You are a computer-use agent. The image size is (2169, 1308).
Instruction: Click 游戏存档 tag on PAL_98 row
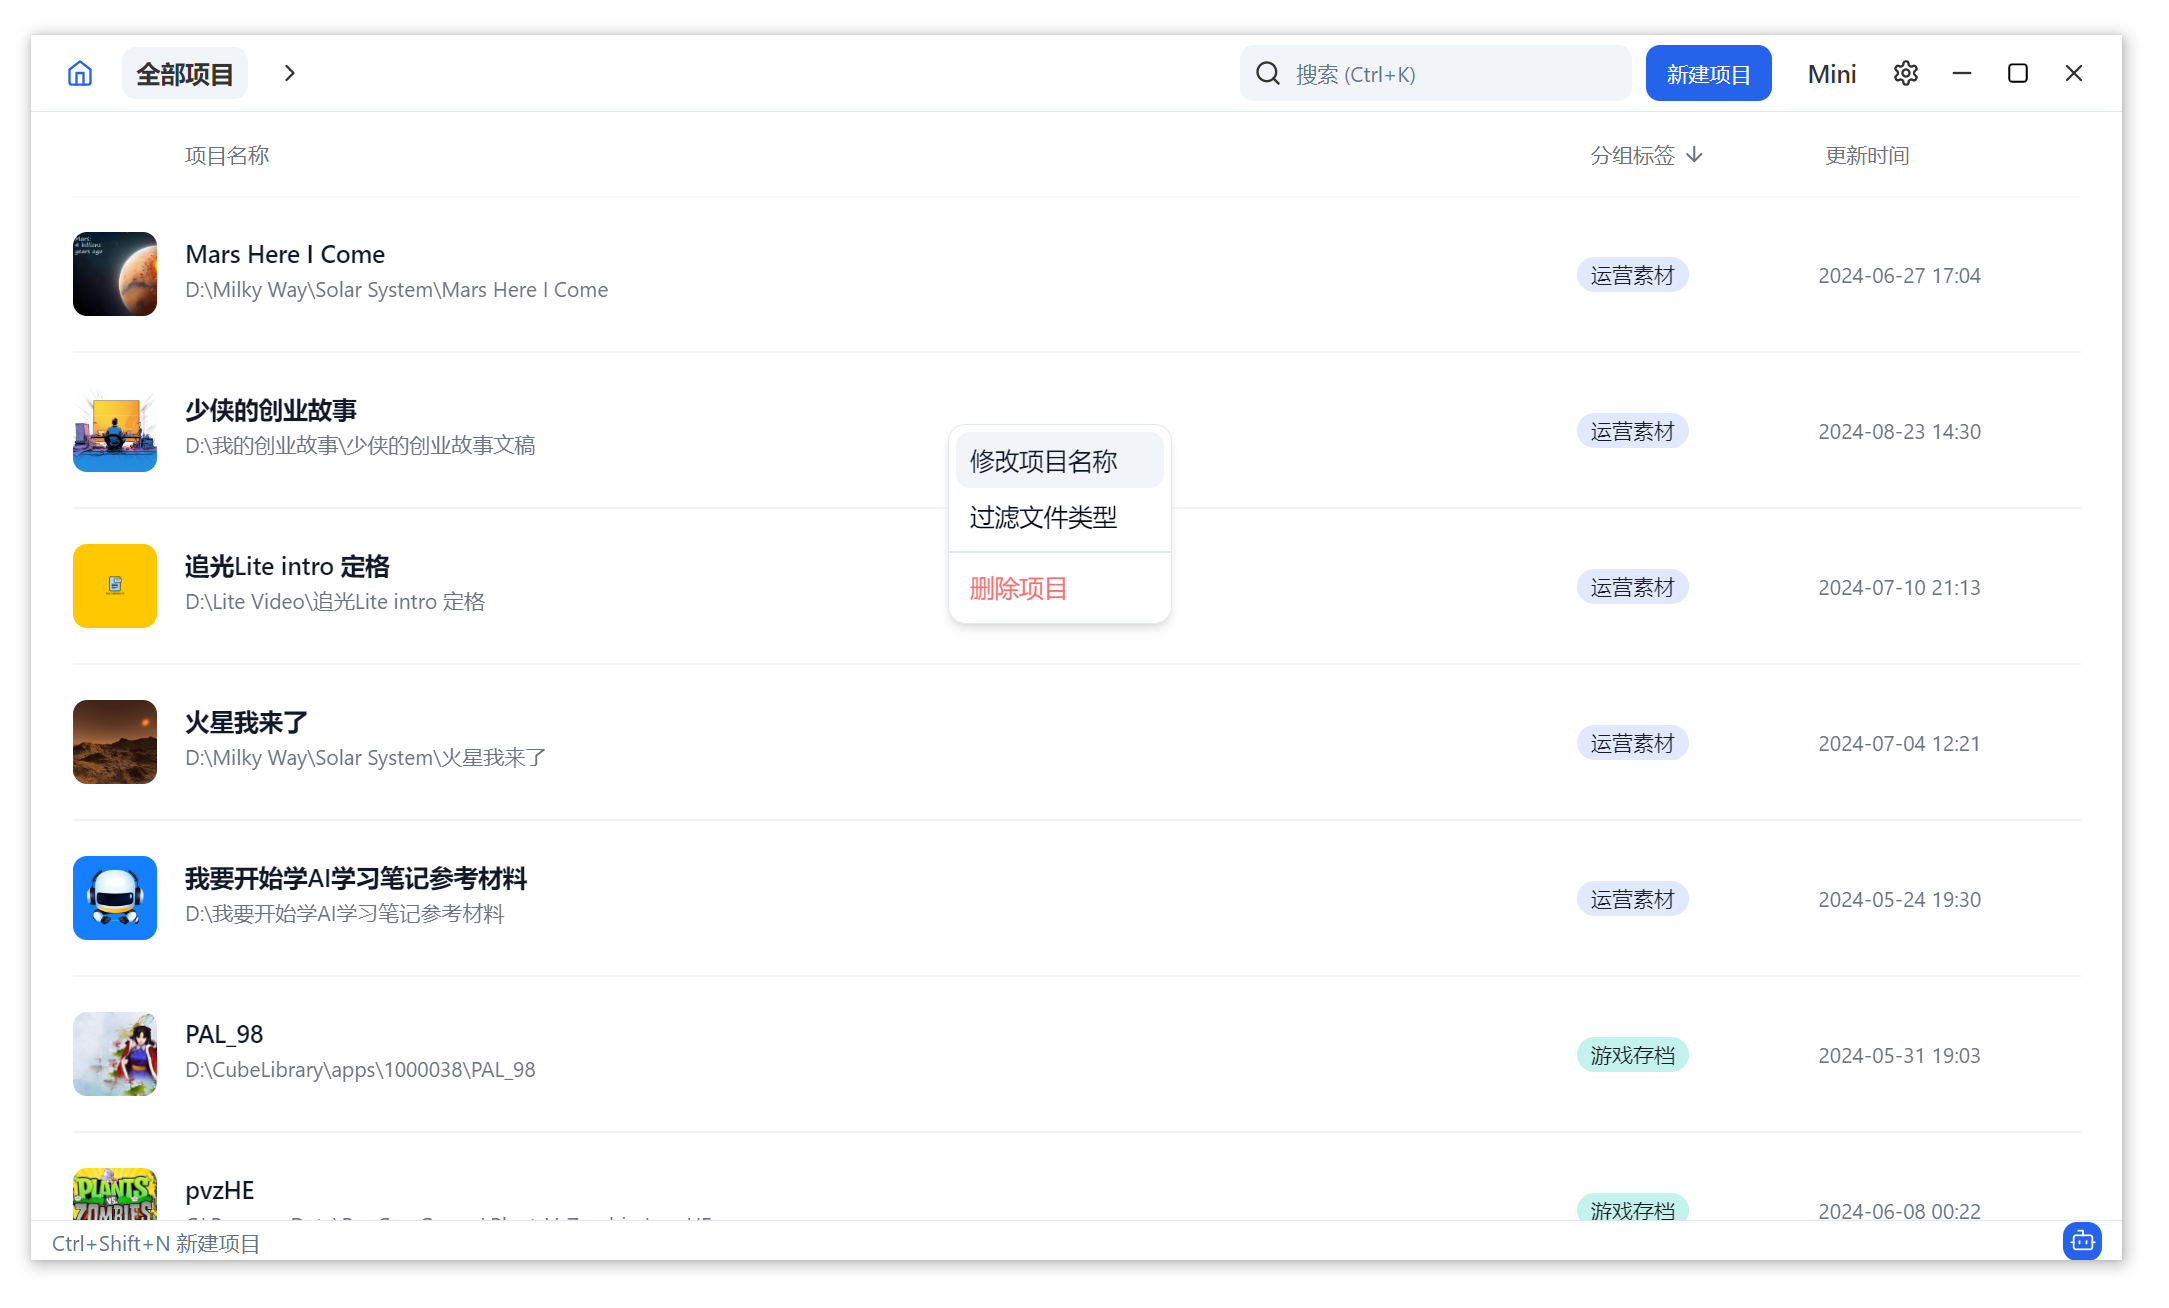point(1632,1055)
